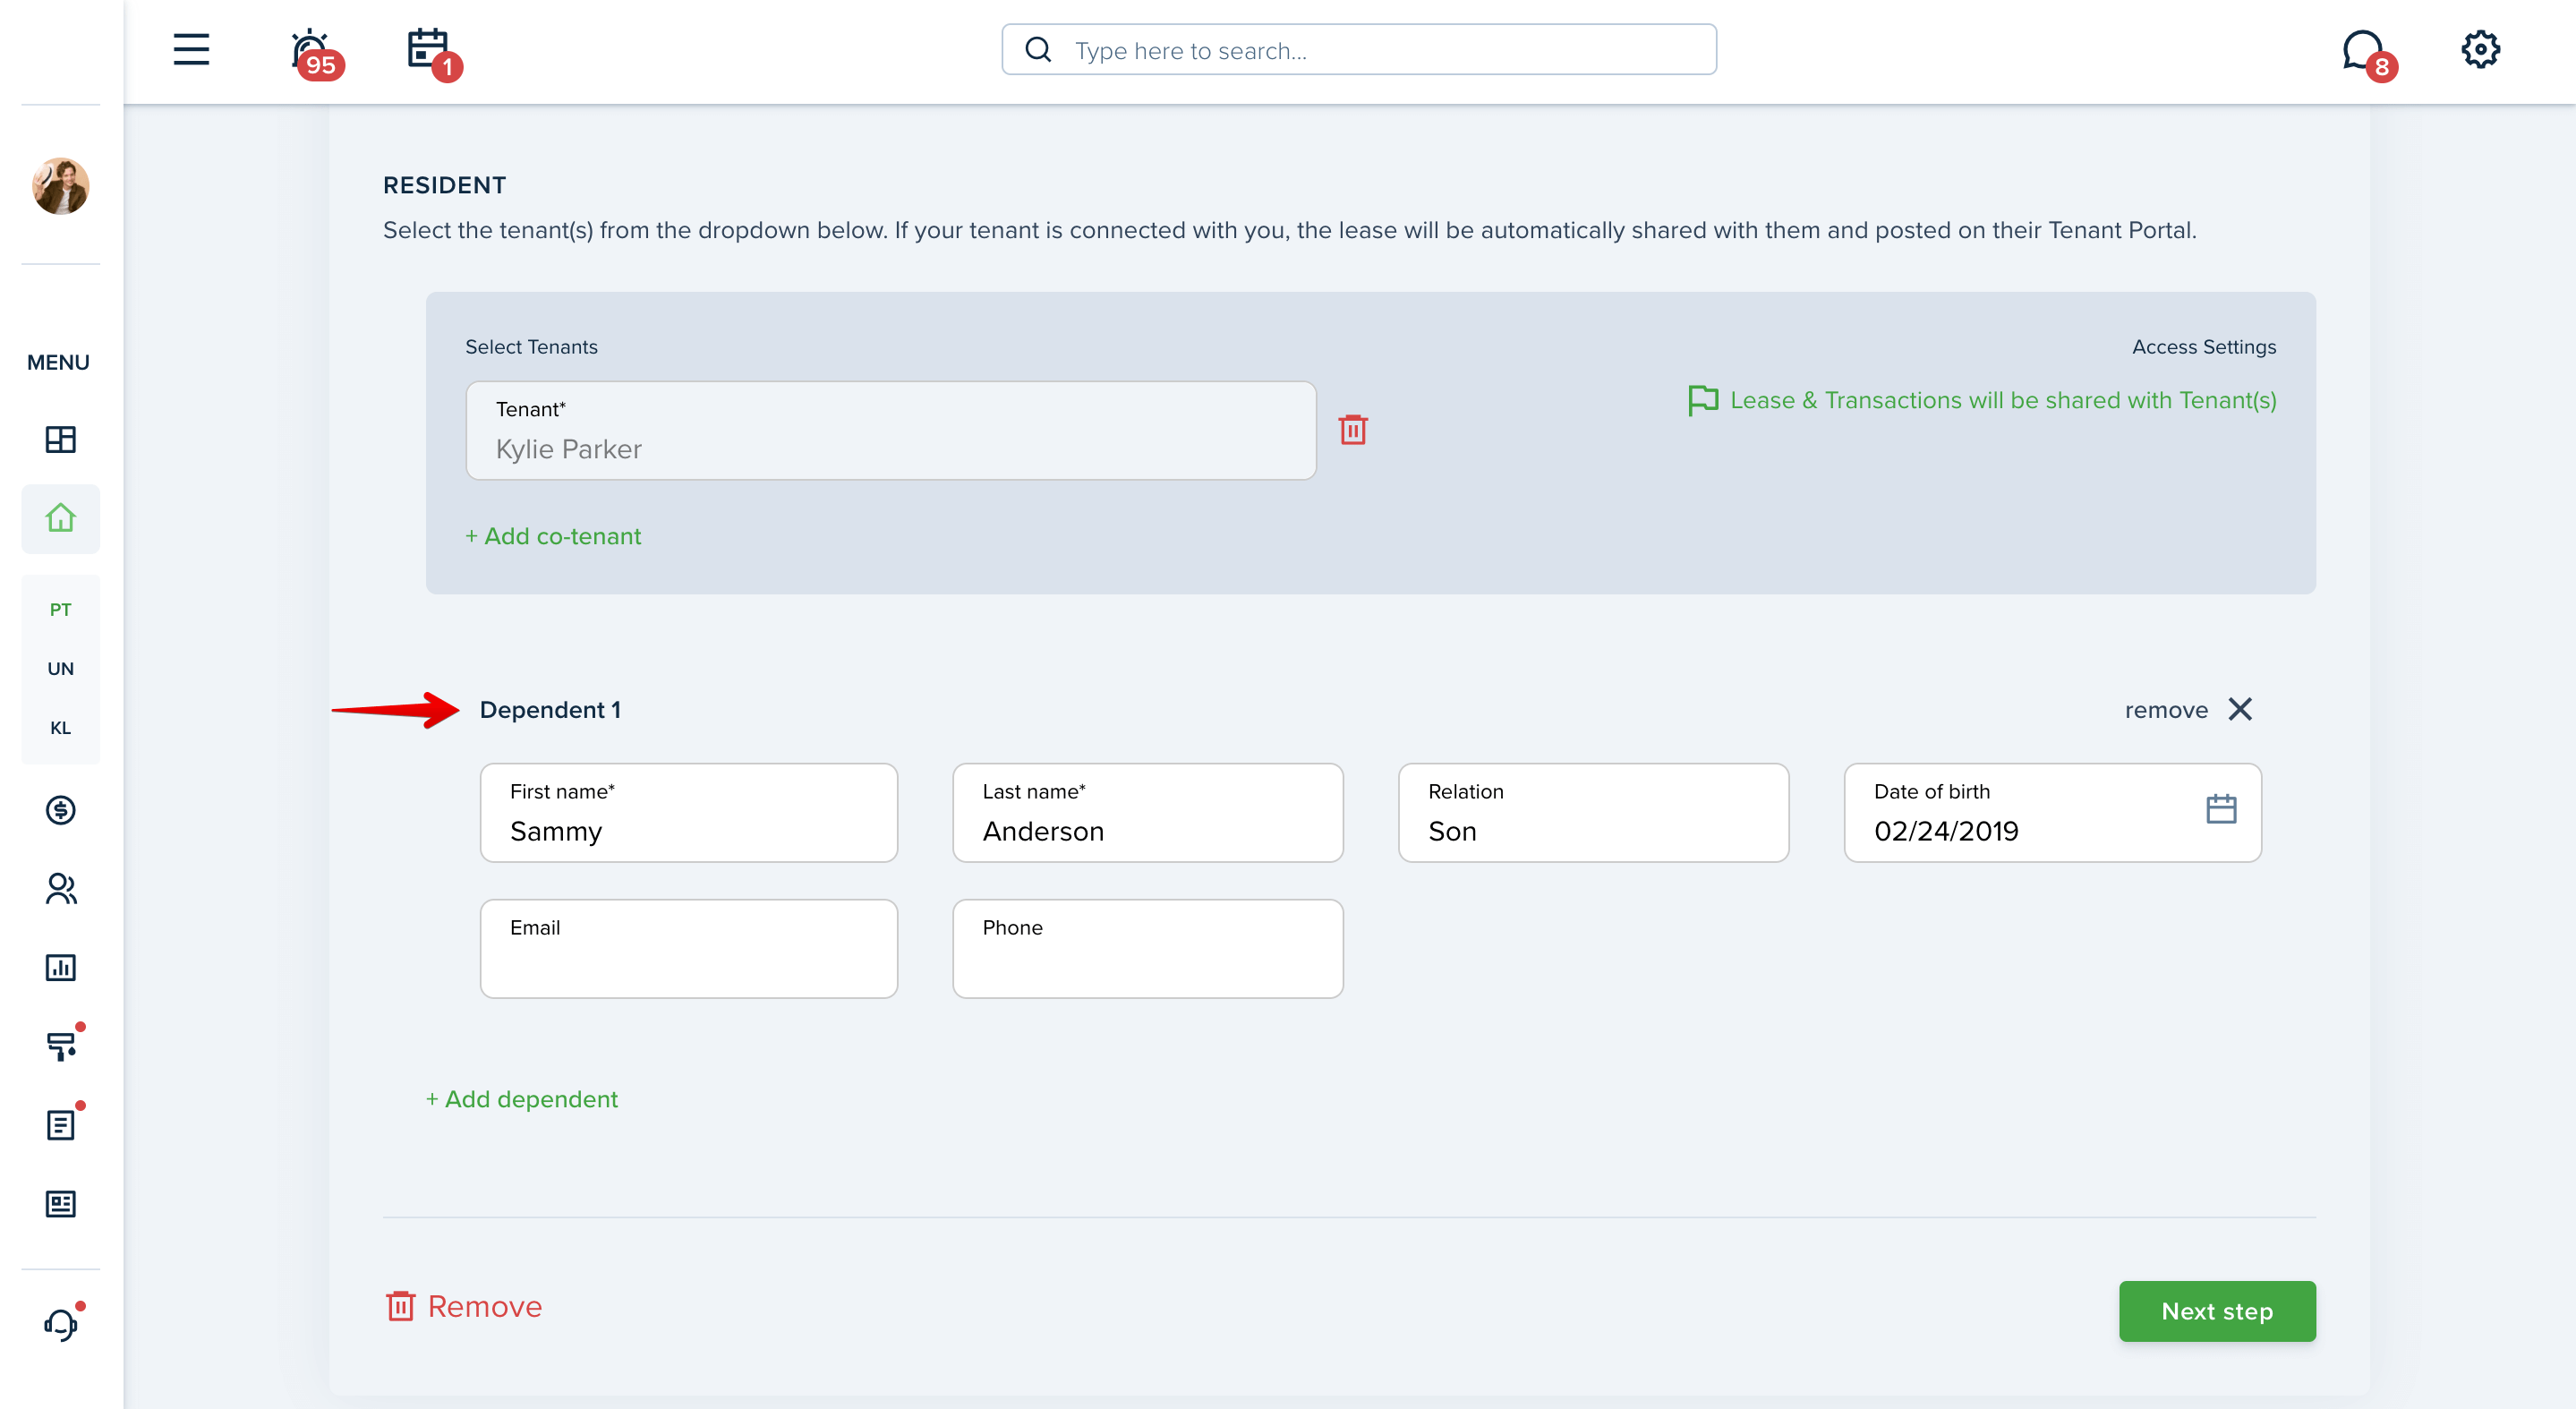The image size is (2576, 1409).
Task: Open the Relation dropdown showing Son
Action: [1593, 812]
